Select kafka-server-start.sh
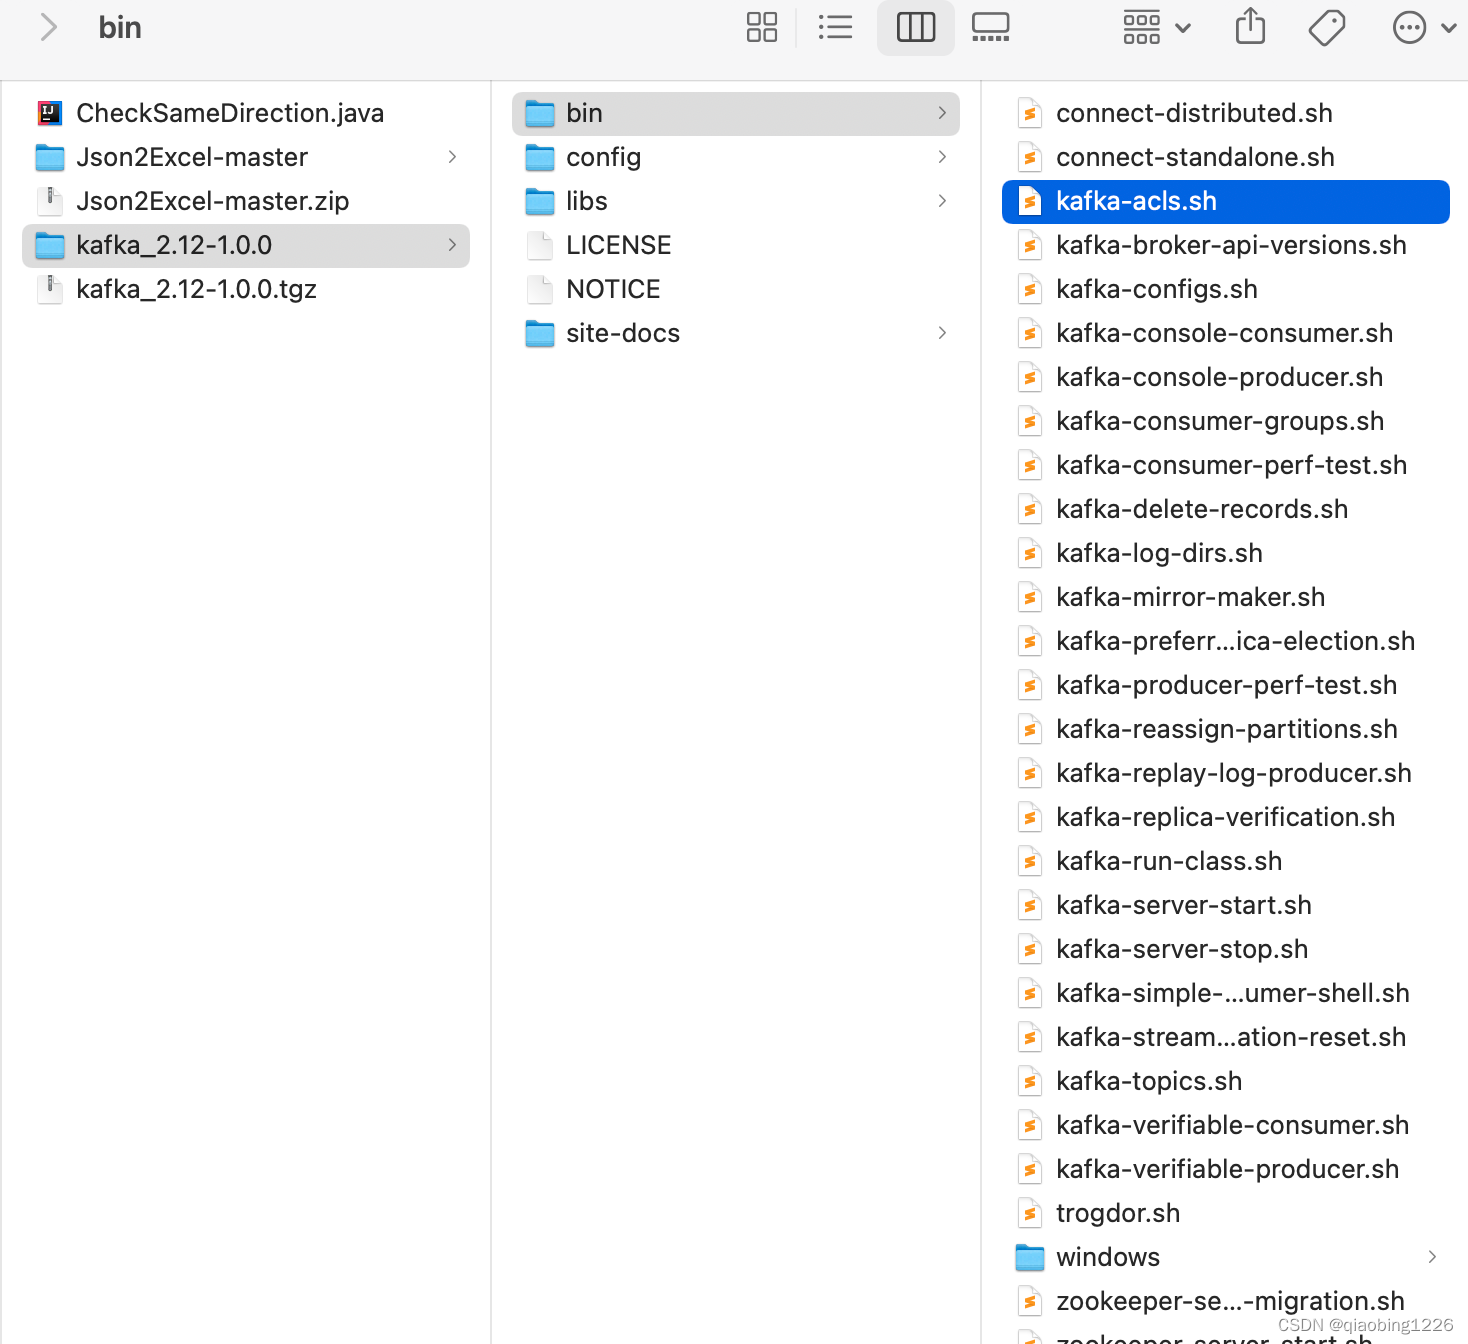1468x1344 pixels. point(1226,905)
